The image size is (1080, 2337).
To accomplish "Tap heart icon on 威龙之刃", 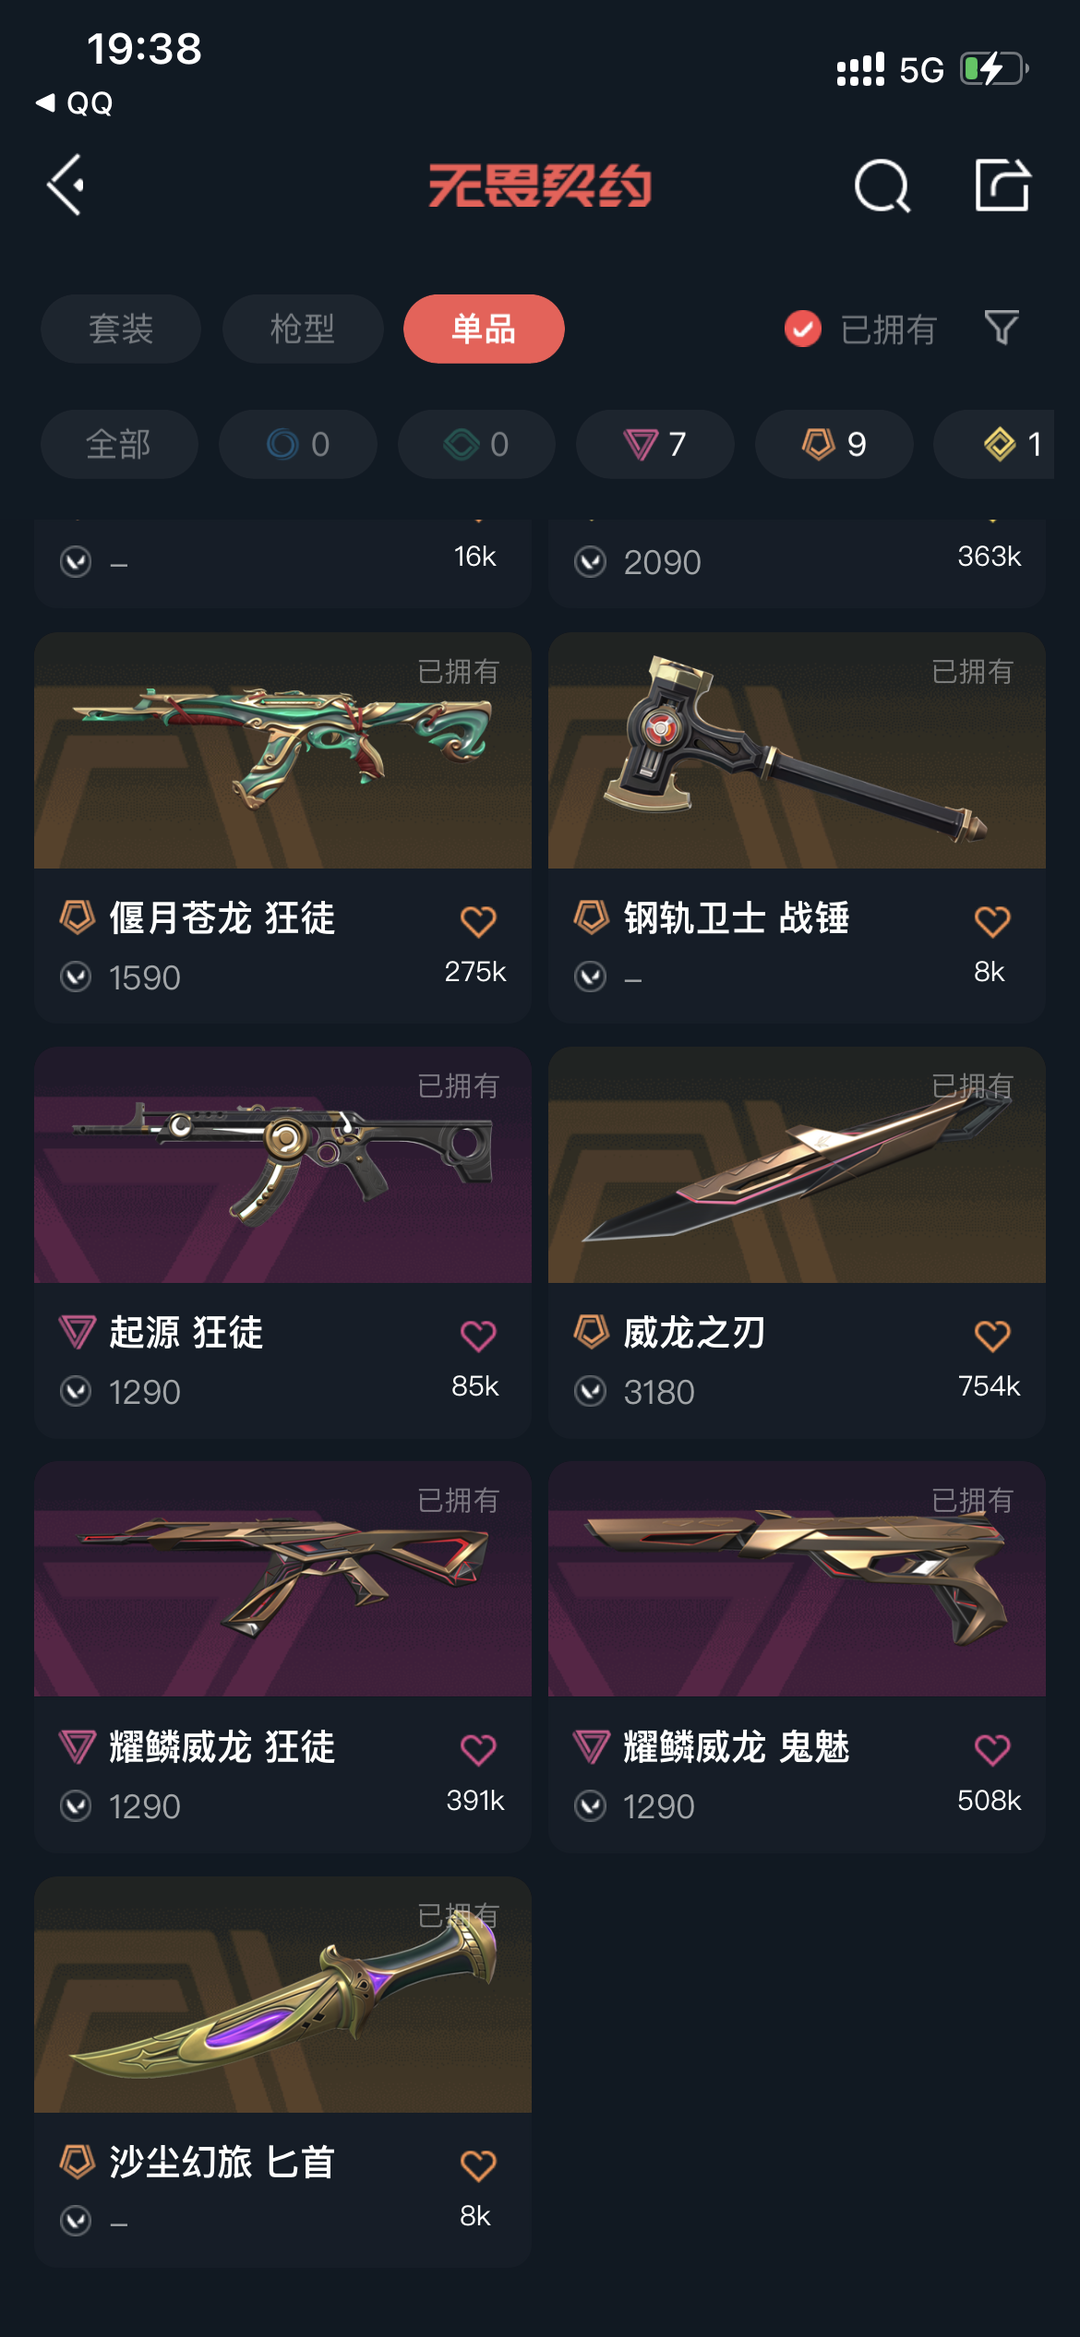I will point(992,1336).
